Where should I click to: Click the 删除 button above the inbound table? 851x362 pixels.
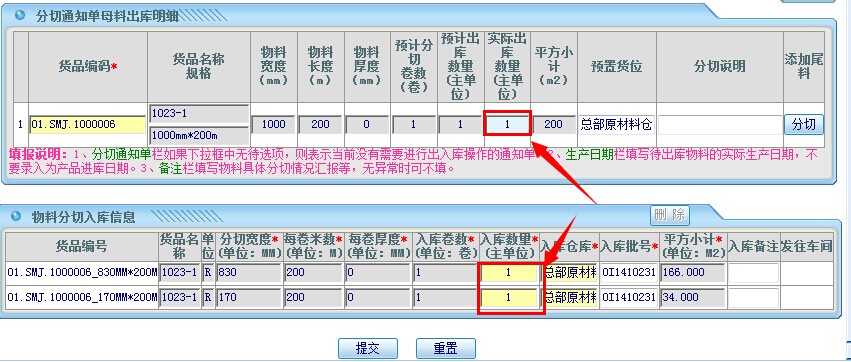pos(670,215)
